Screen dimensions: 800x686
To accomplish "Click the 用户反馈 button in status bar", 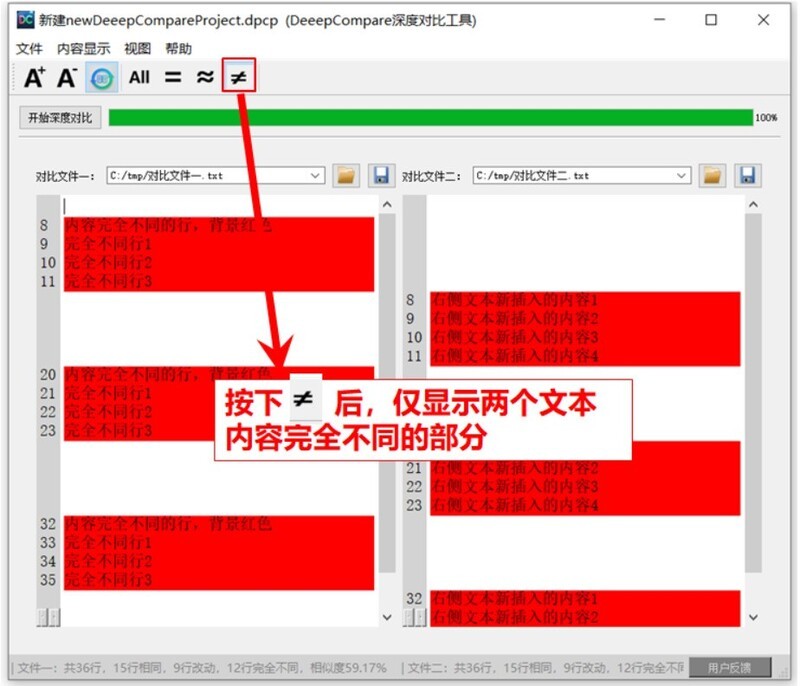I will point(730,668).
